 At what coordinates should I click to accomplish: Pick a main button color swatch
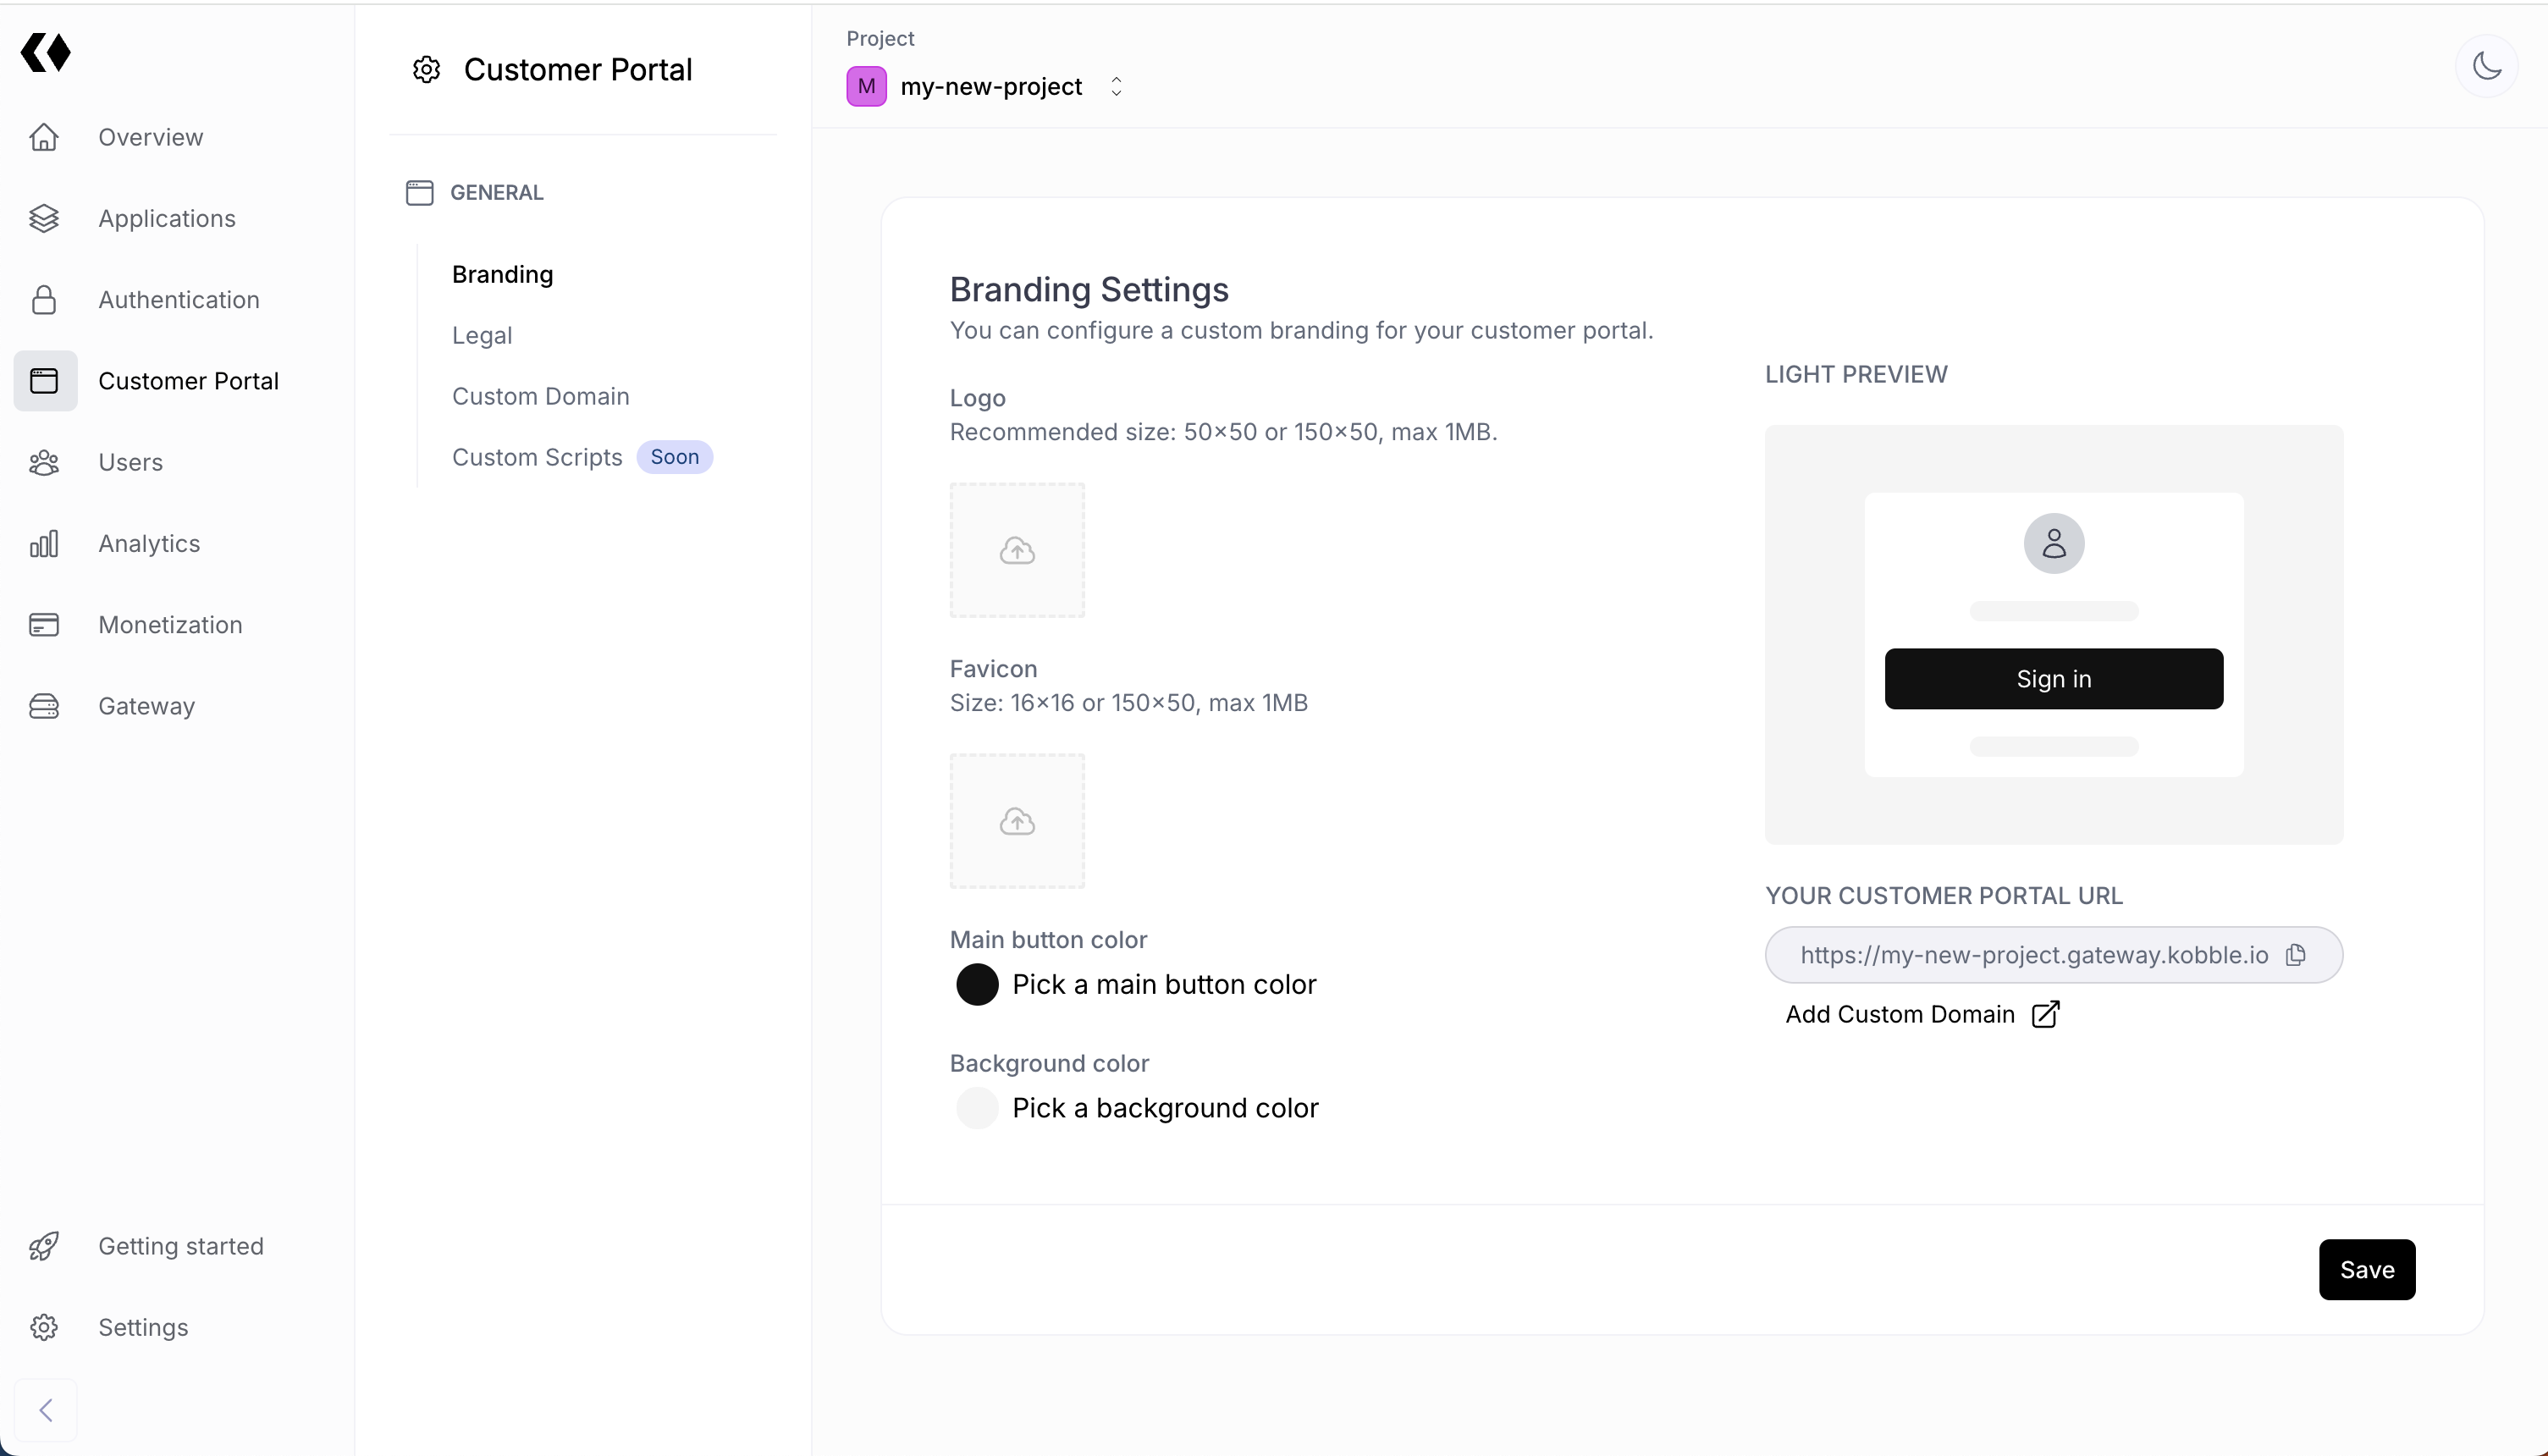point(977,985)
